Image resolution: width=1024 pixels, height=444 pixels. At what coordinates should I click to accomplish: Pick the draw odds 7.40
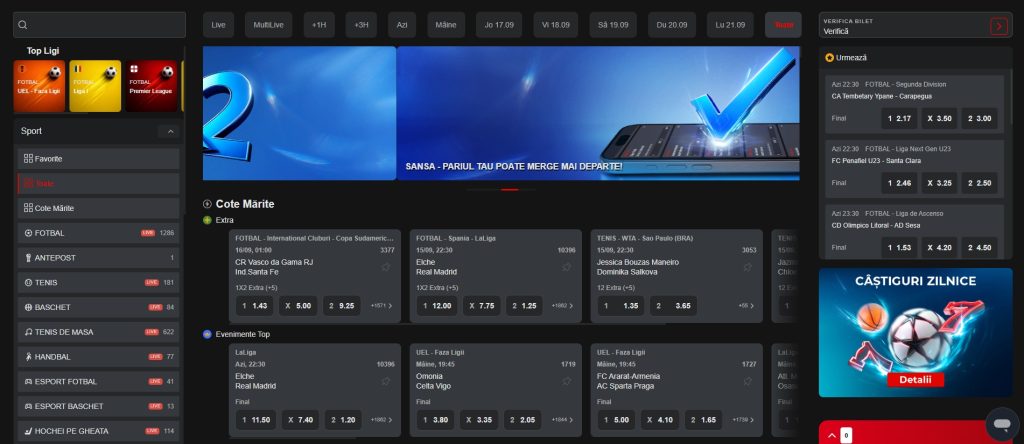coord(300,420)
